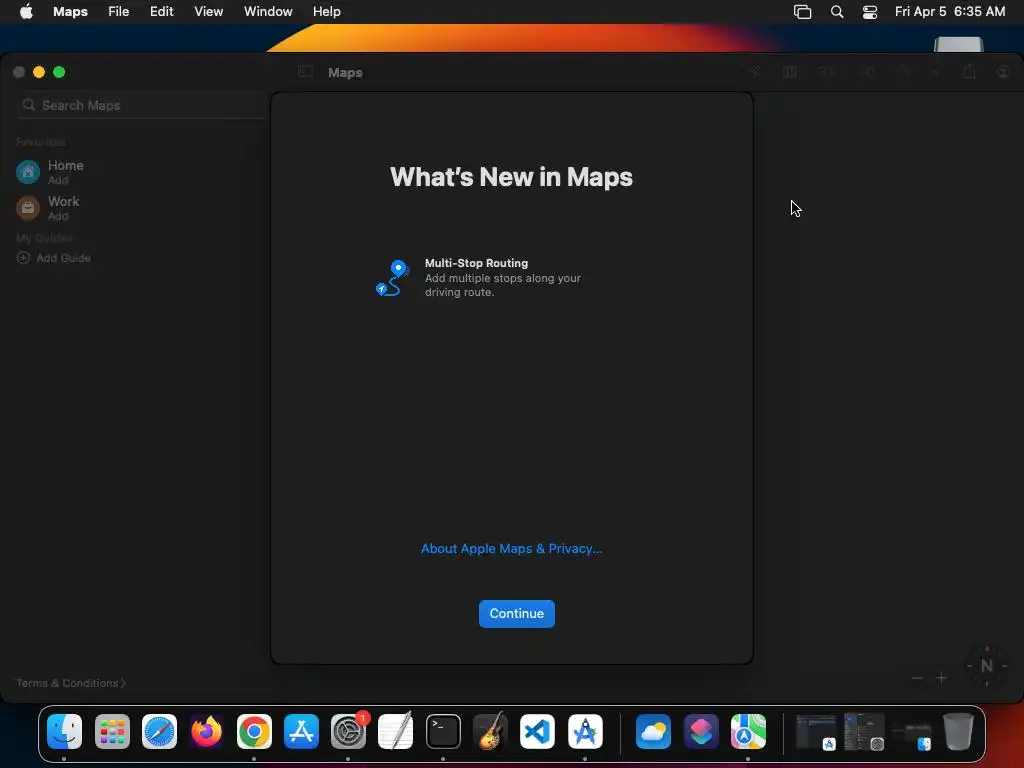The width and height of the screenshot is (1024, 768).
Task: Toggle the 3D view button
Action: pyautogui.click(x=827, y=72)
